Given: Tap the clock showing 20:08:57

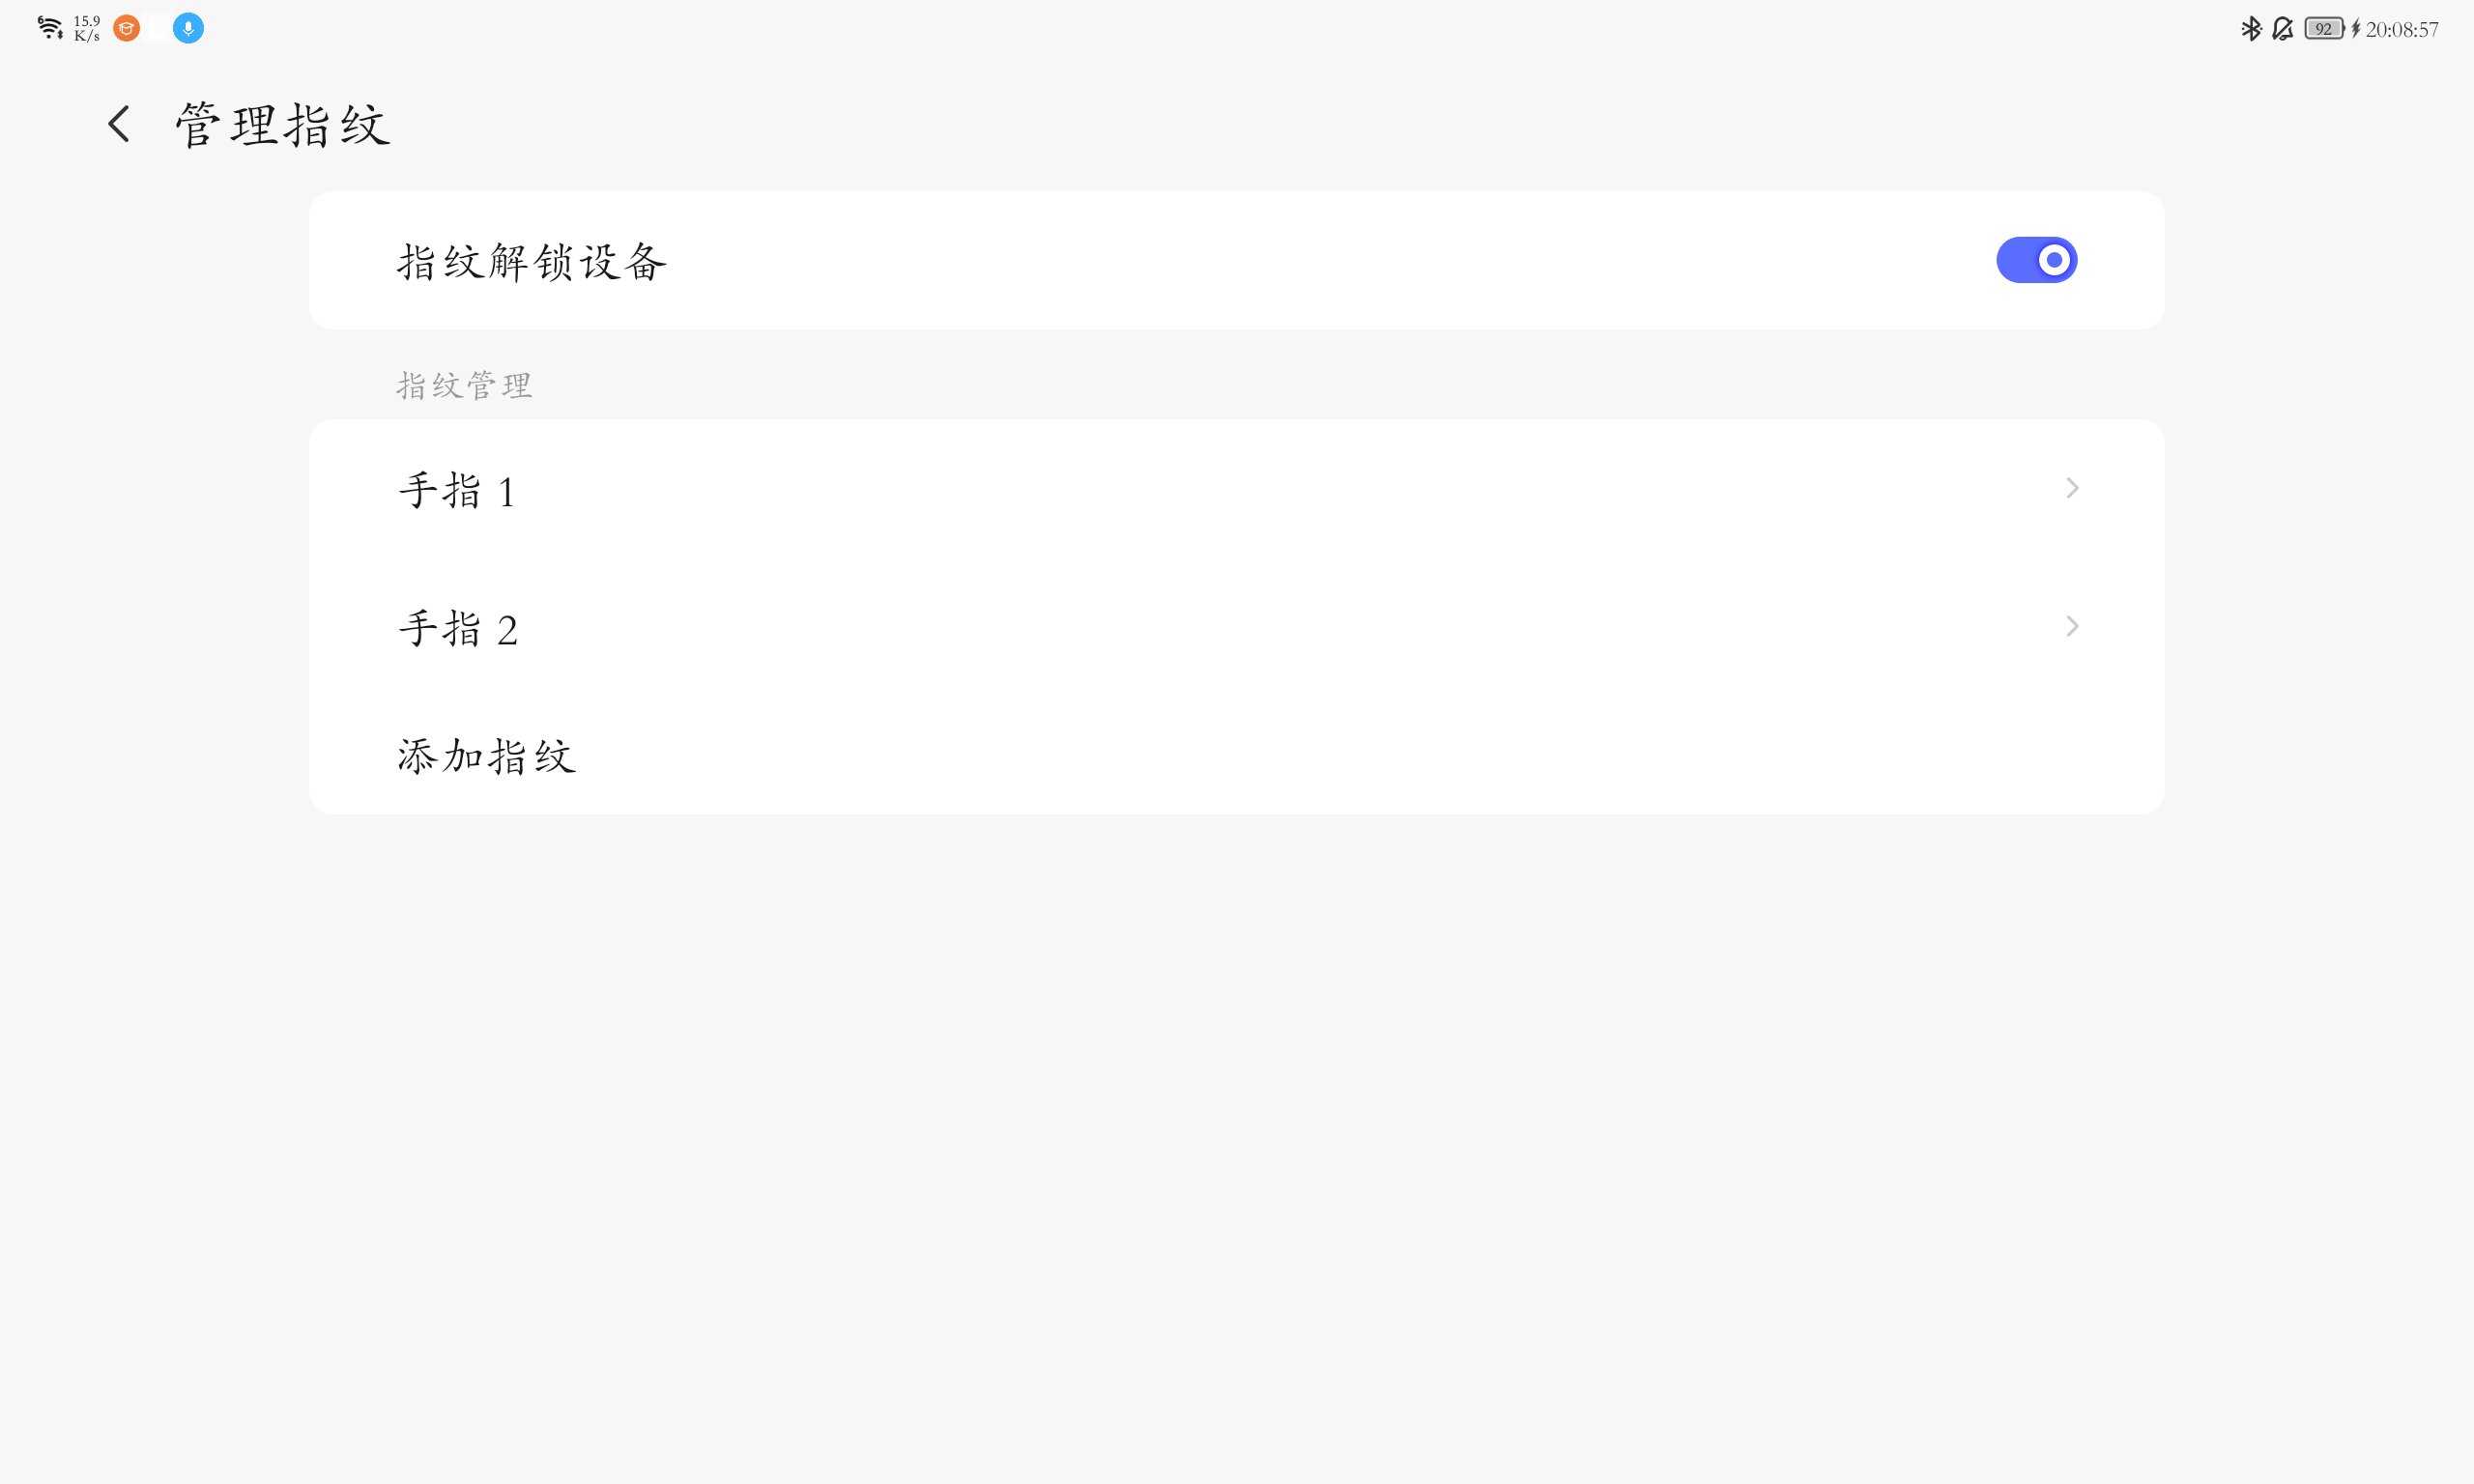Looking at the screenshot, I should [2402, 30].
